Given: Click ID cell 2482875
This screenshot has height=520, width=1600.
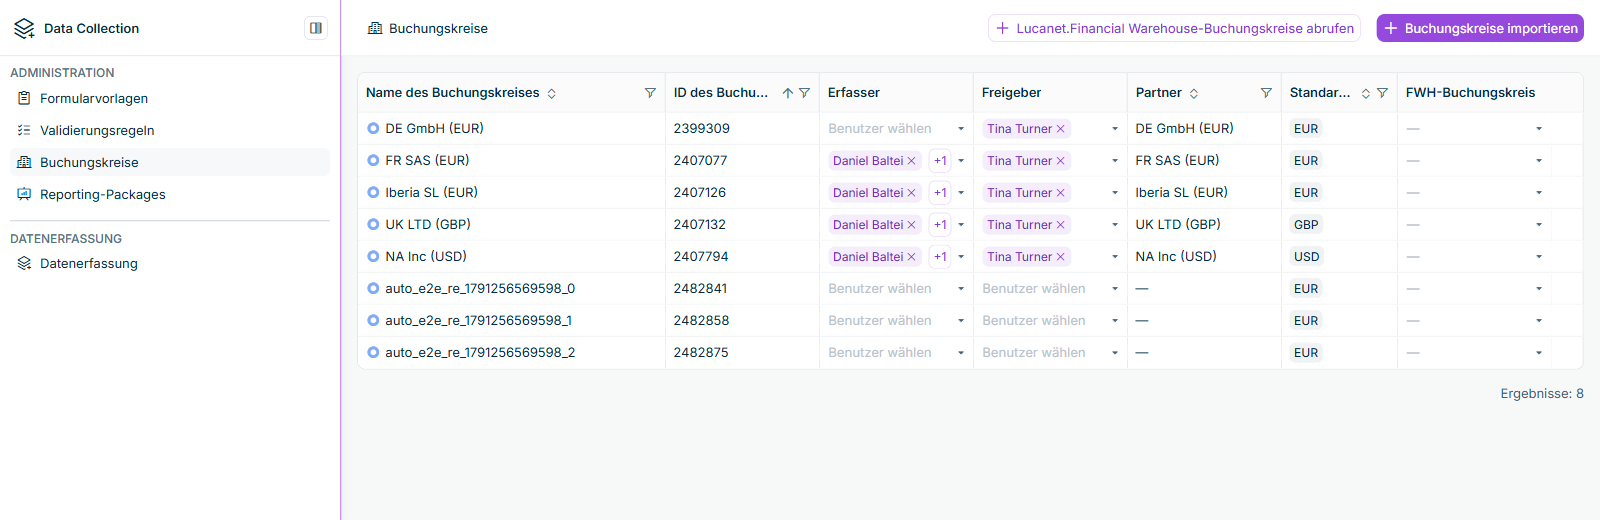Looking at the screenshot, I should click(x=742, y=353).
